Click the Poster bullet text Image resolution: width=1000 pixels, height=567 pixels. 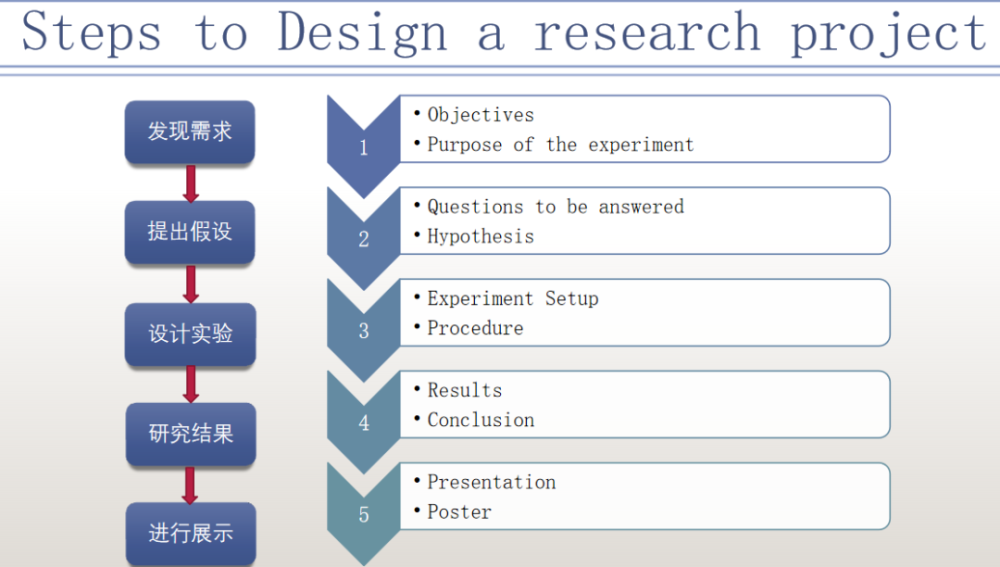coord(459,512)
